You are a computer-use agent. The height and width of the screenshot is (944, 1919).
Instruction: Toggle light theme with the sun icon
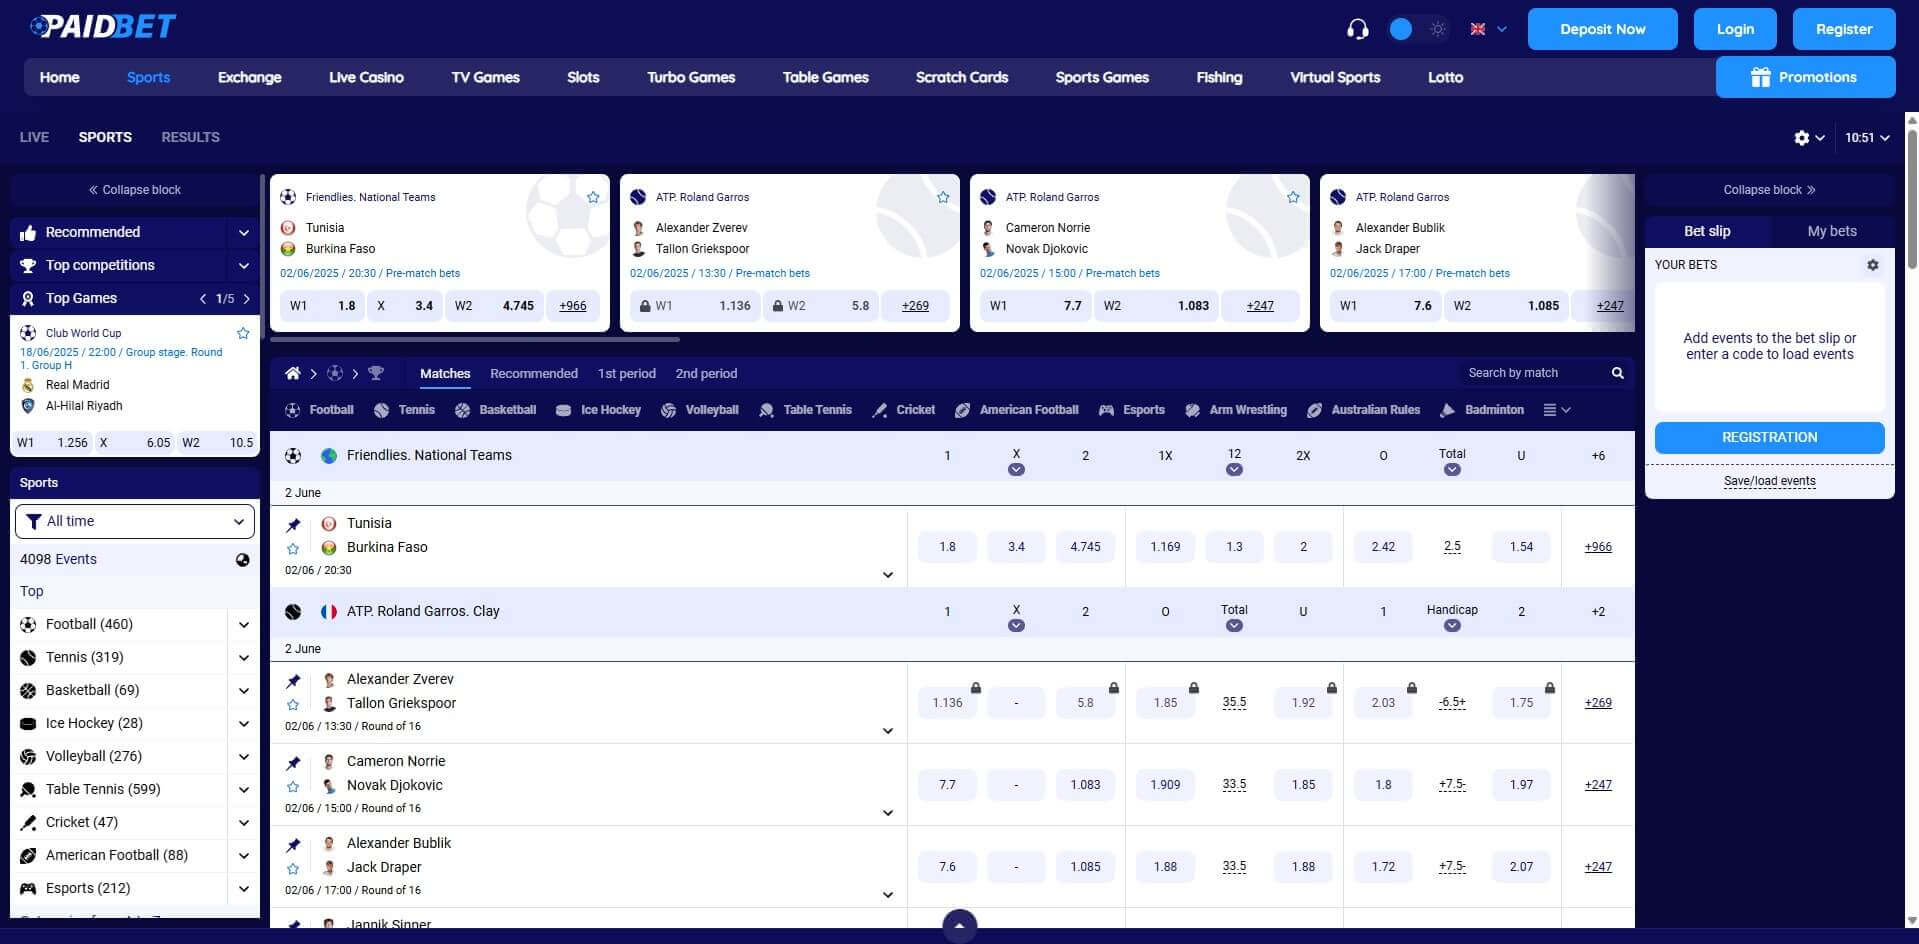click(x=1438, y=29)
